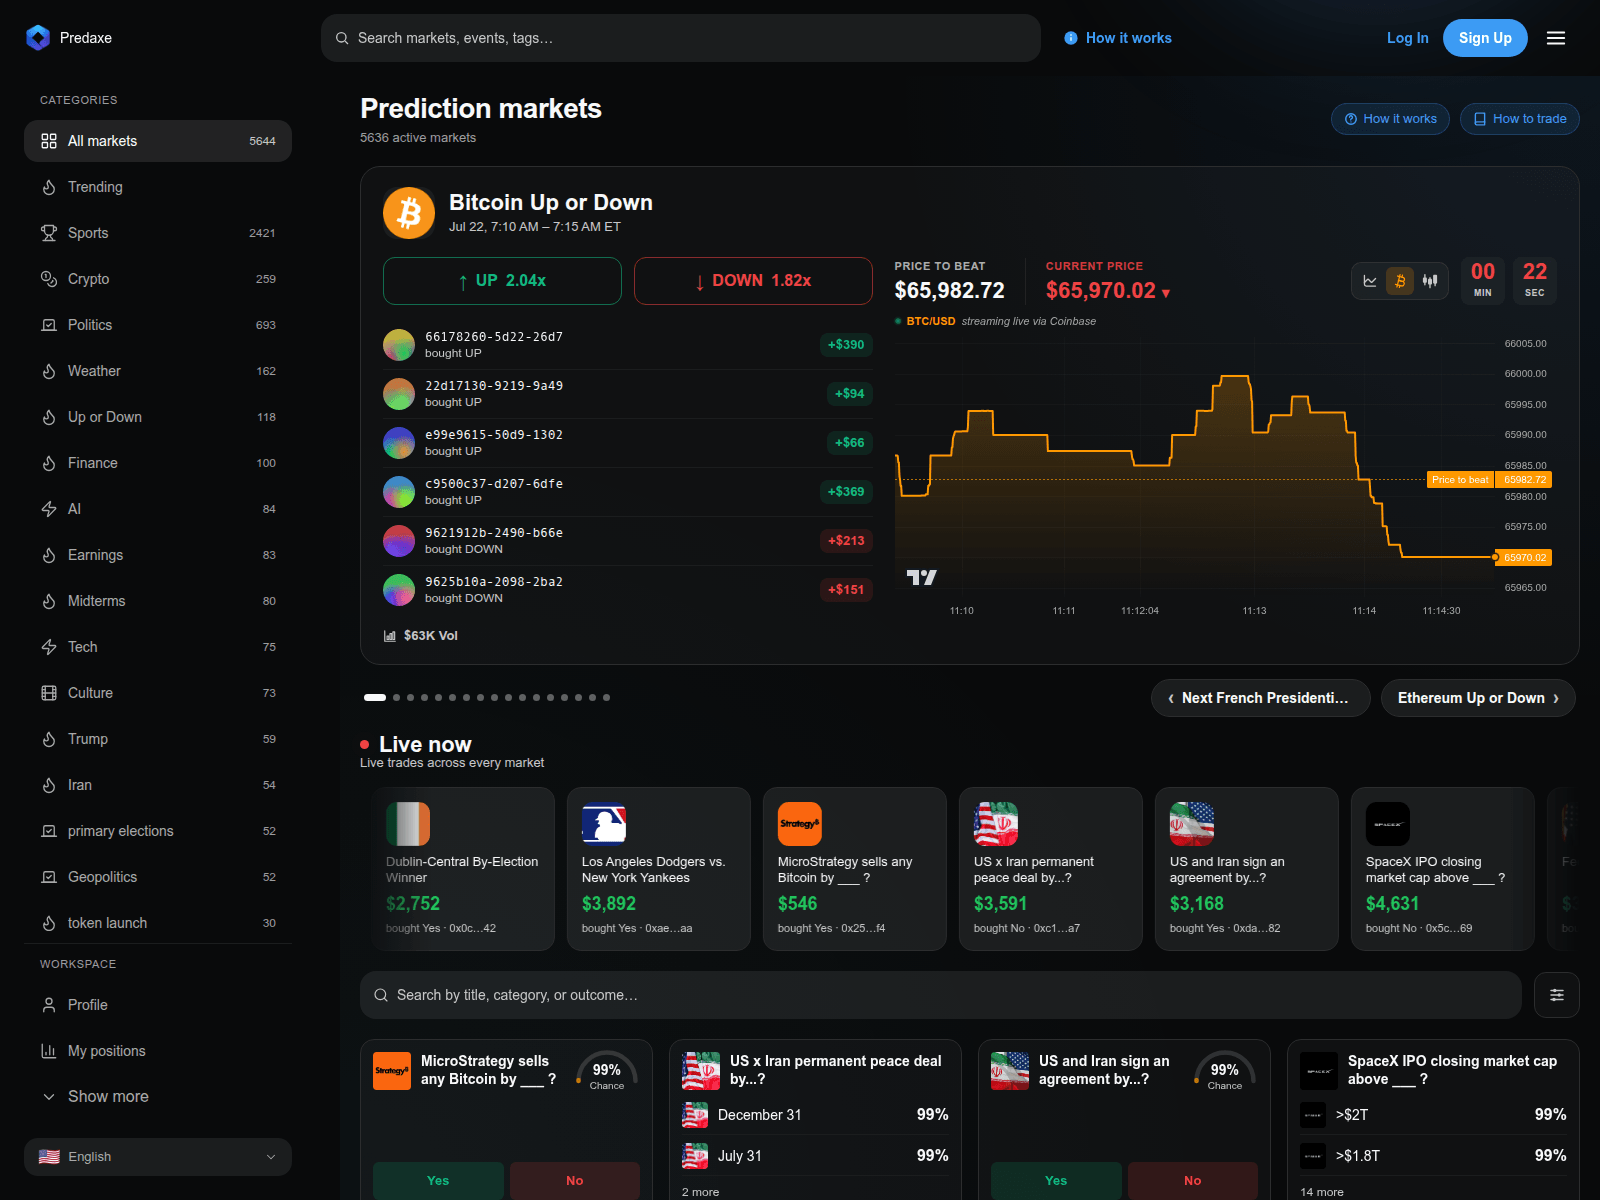The height and width of the screenshot is (1200, 1600).
Task: Open the >$2T outcome row
Action: (1433, 1115)
